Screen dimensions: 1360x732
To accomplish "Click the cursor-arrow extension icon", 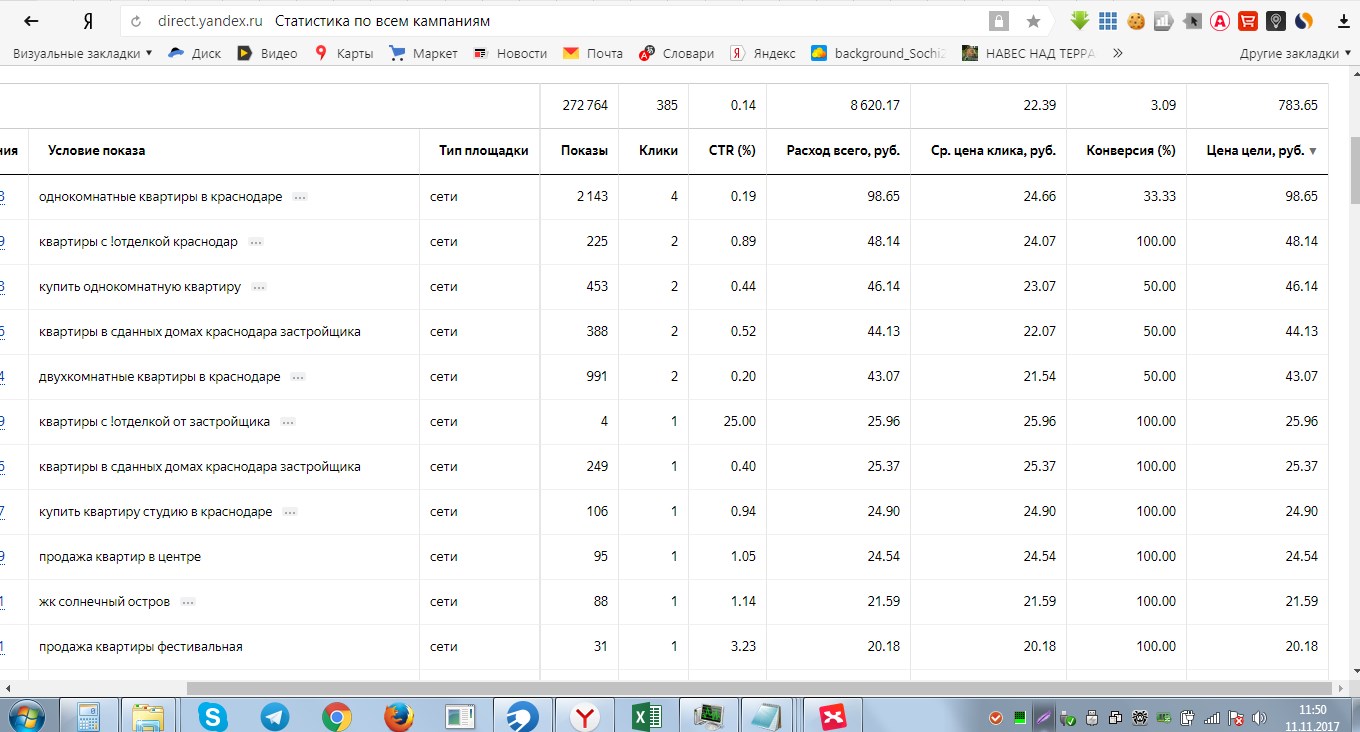I will [1191, 20].
